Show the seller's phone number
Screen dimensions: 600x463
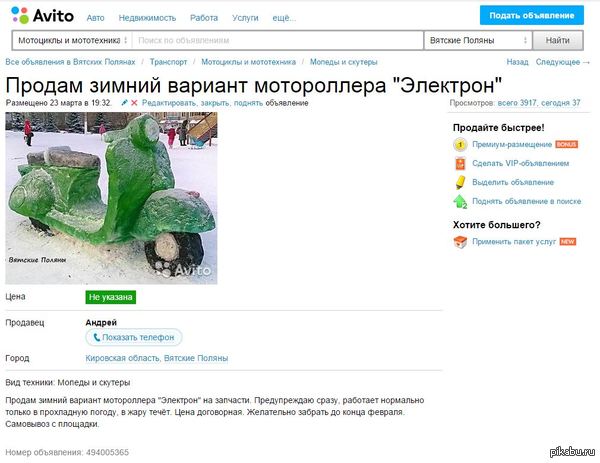(x=134, y=337)
